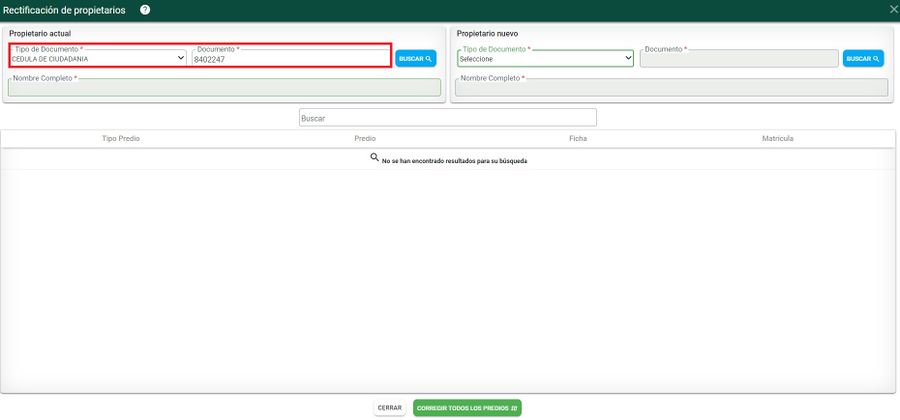This screenshot has height=420, width=900.
Task: Click the Predio column header
Action: (365, 138)
